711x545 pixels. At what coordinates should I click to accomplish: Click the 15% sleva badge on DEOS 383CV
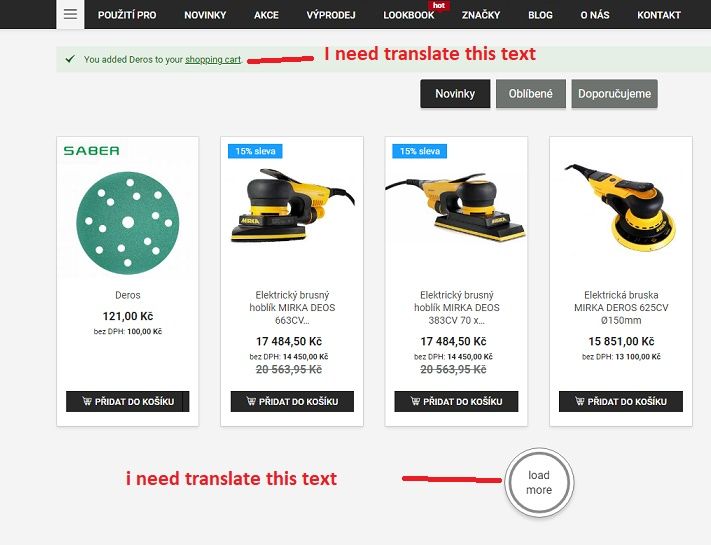419,151
